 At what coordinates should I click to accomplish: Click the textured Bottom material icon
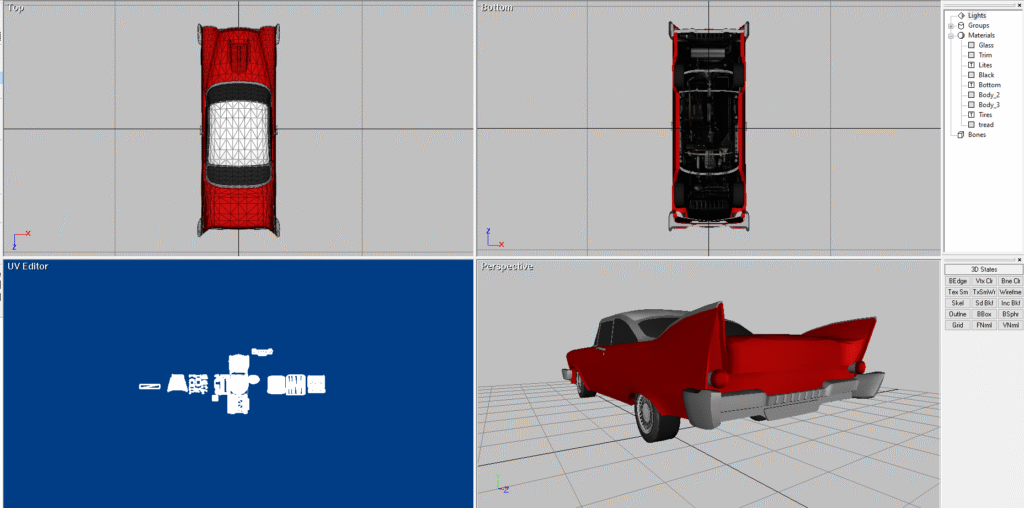[971, 85]
